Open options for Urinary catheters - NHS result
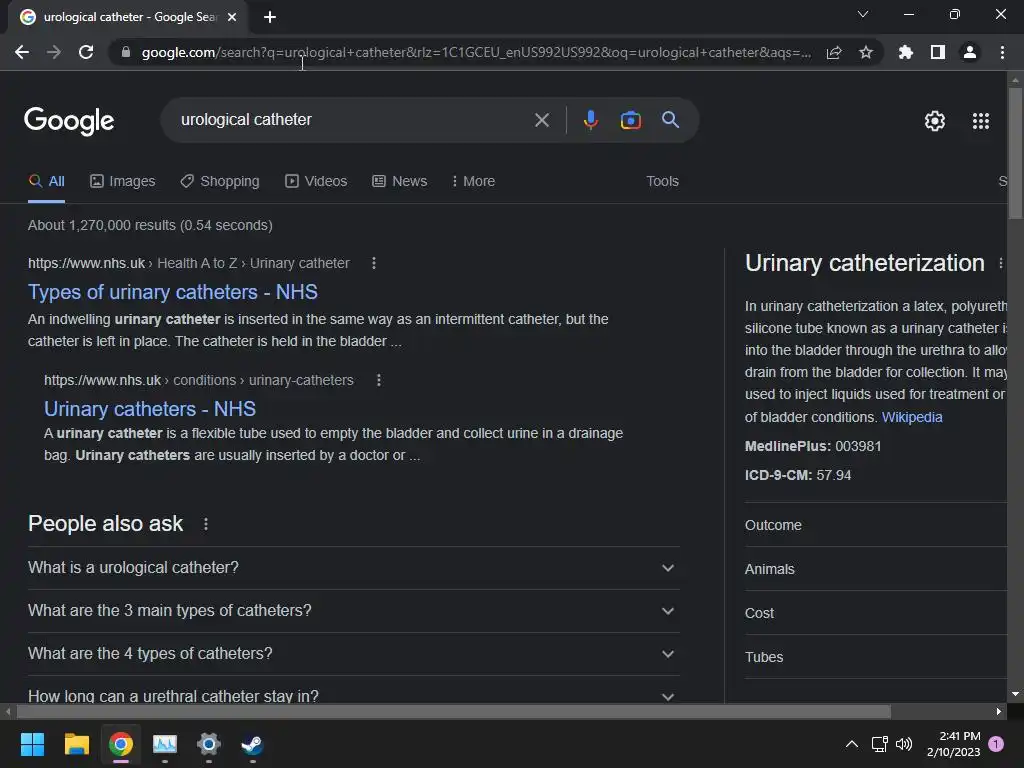 (379, 380)
